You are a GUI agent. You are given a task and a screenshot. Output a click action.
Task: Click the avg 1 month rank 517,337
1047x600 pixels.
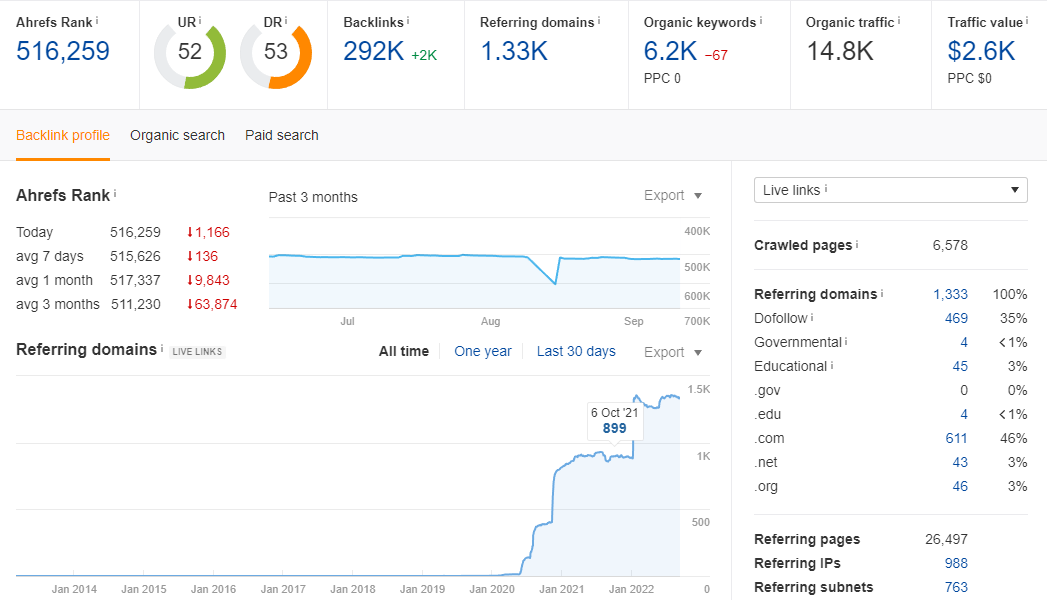coord(136,280)
